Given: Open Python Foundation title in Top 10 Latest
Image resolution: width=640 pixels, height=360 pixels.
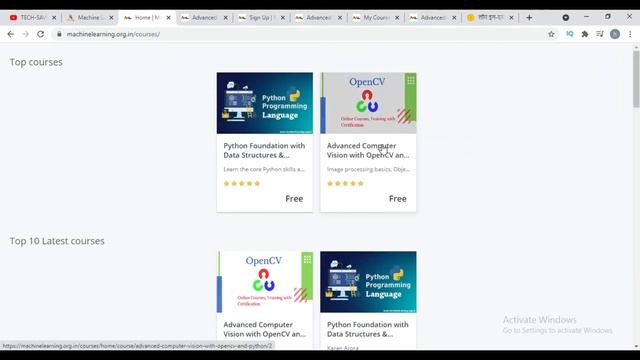Looking at the screenshot, I should (x=367, y=329).
